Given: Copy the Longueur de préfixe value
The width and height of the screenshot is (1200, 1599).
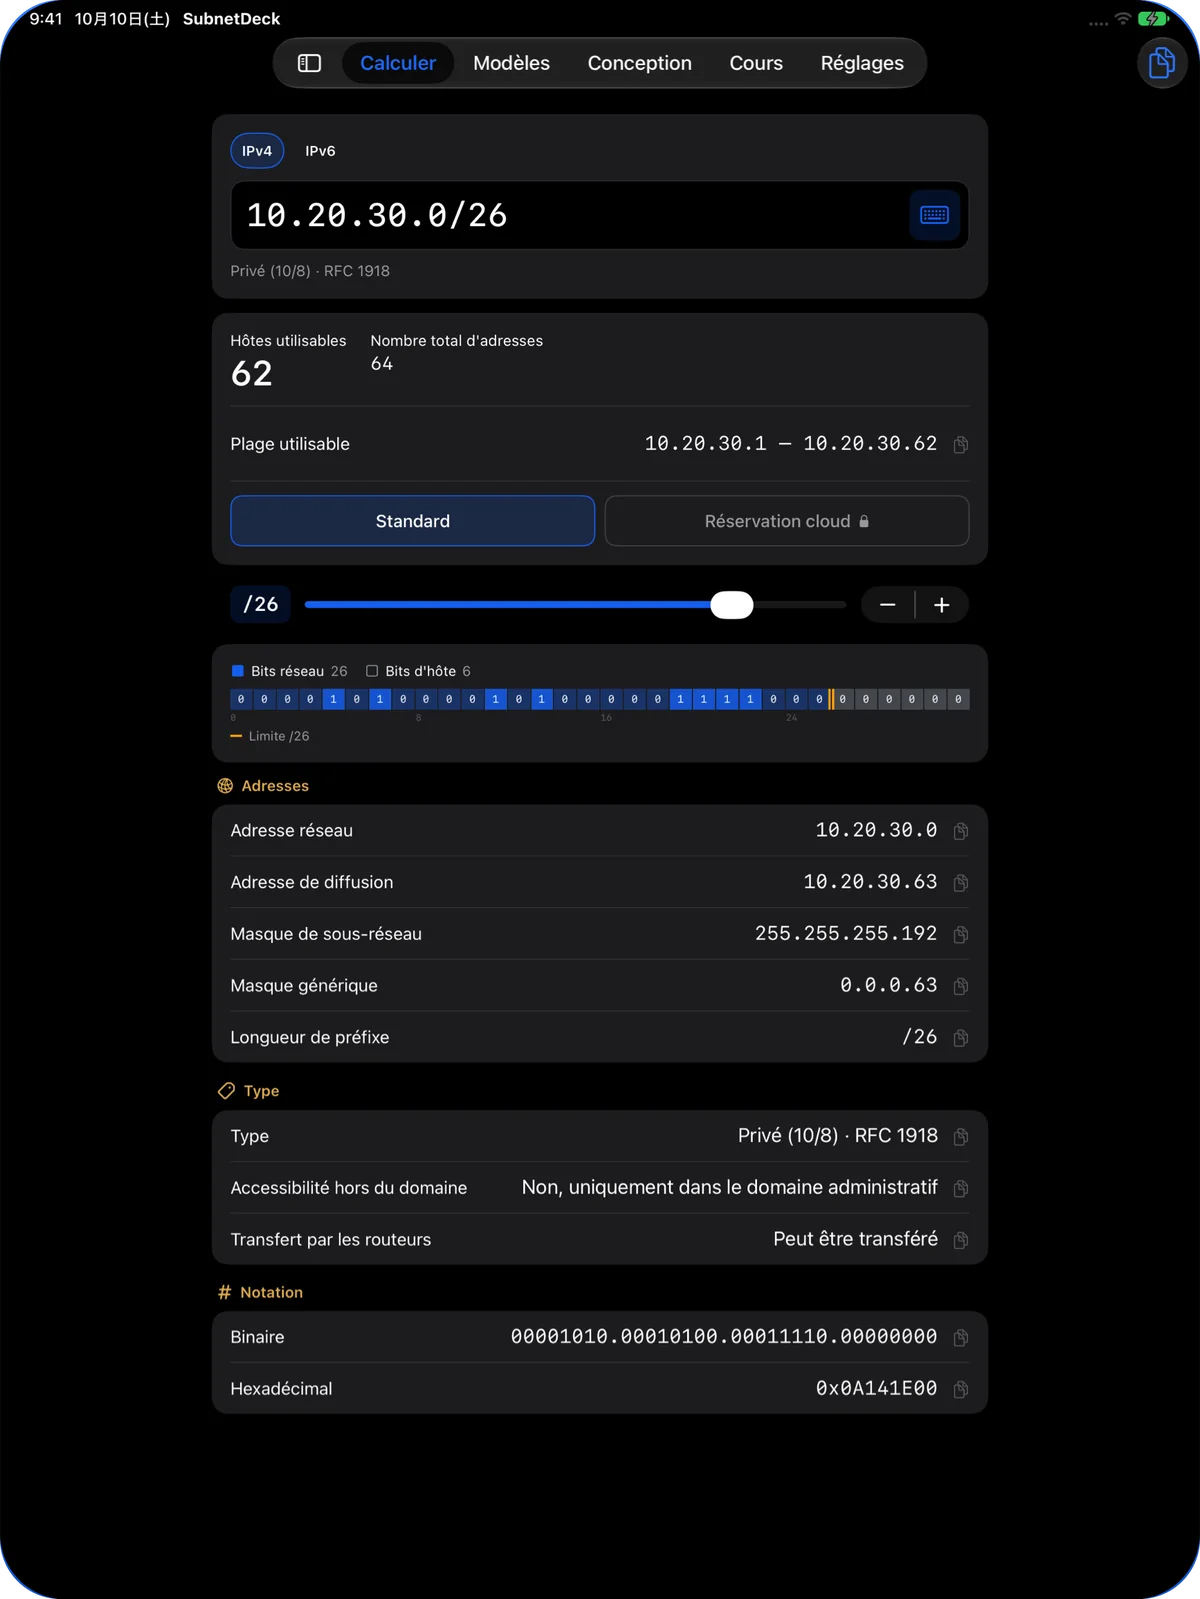Looking at the screenshot, I should click(961, 1038).
